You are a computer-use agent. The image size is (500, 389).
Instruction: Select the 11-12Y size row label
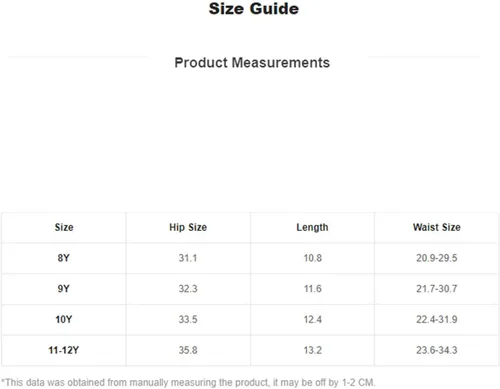click(64, 350)
